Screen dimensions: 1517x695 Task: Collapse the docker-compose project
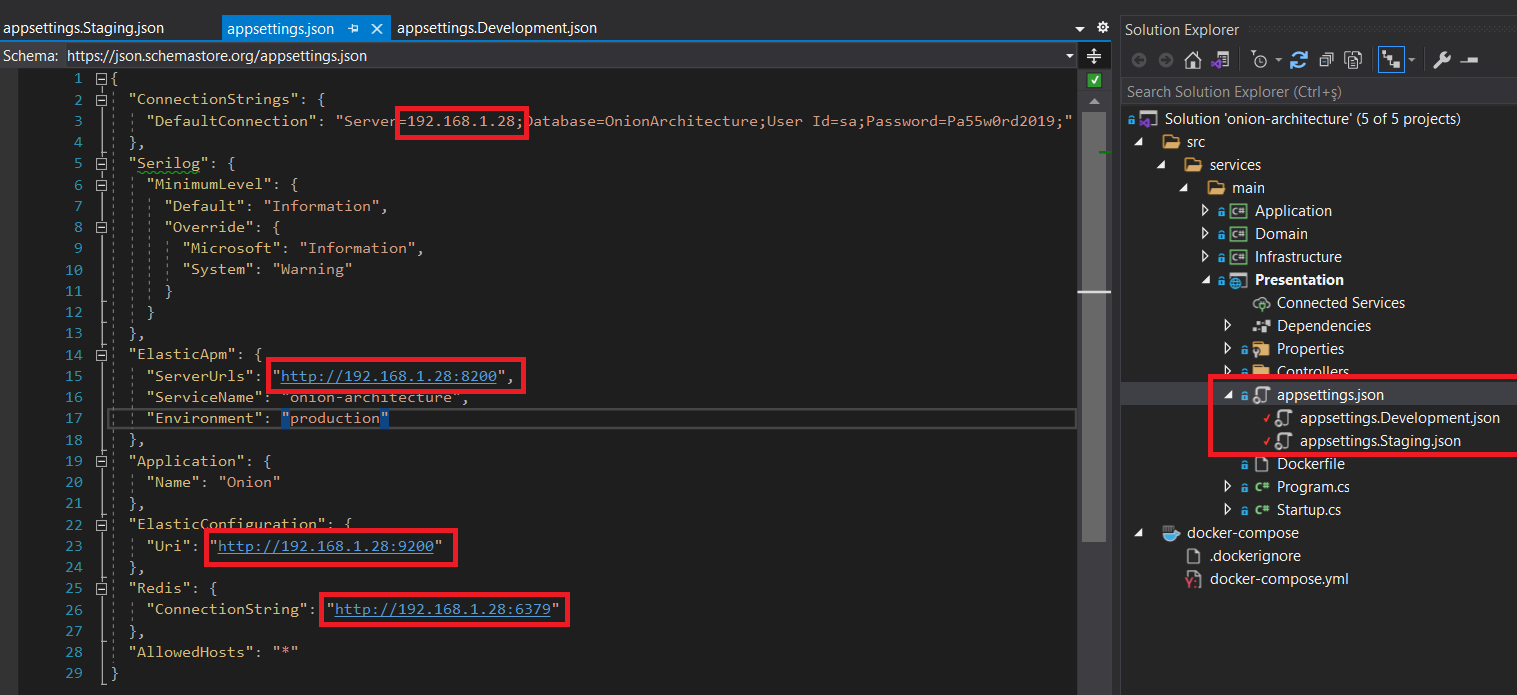pyautogui.click(x=1139, y=533)
